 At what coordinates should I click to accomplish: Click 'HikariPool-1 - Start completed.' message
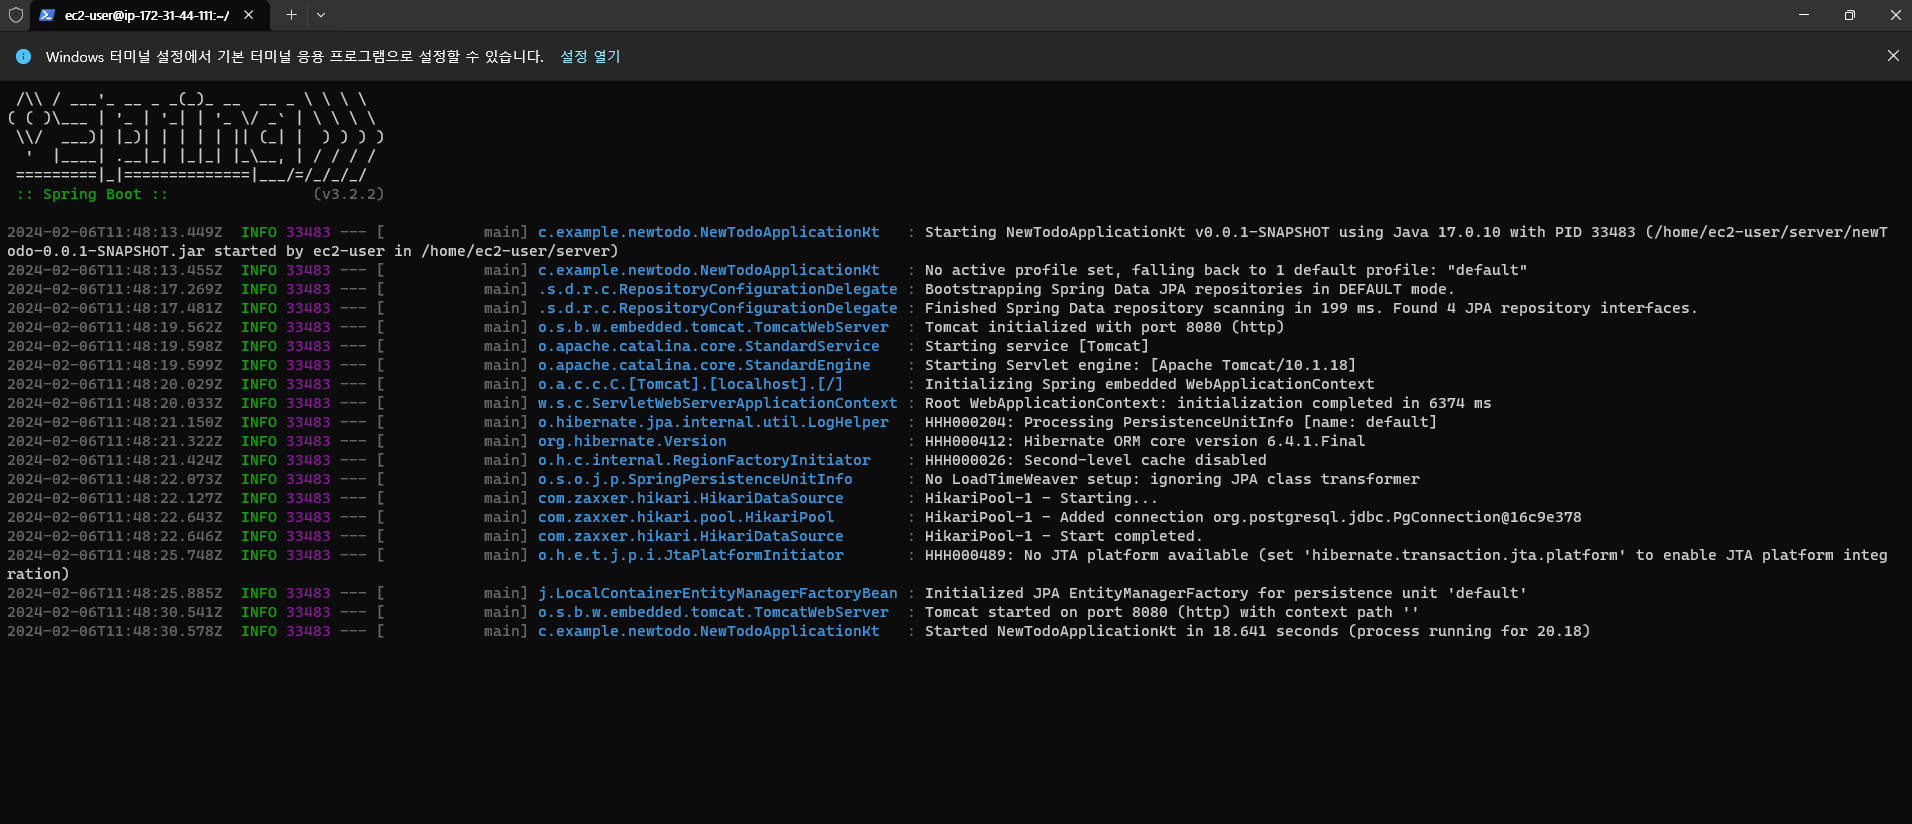coord(1063,536)
